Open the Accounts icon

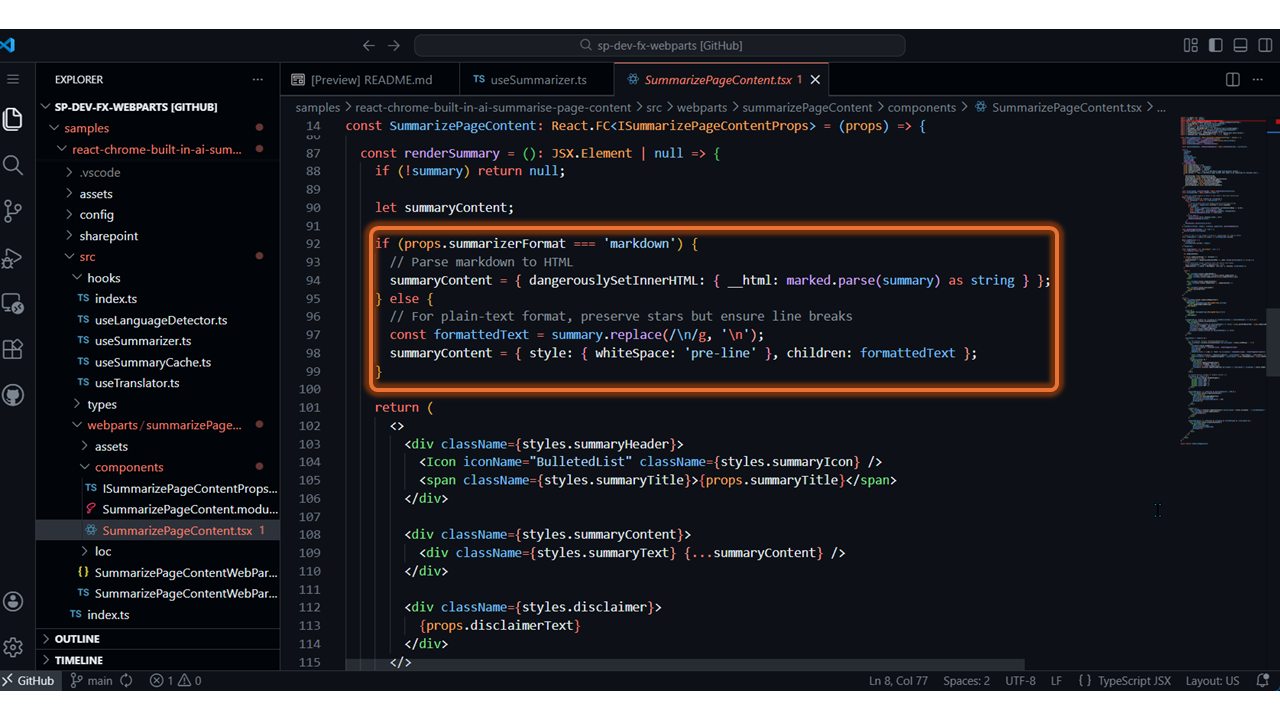[13, 601]
